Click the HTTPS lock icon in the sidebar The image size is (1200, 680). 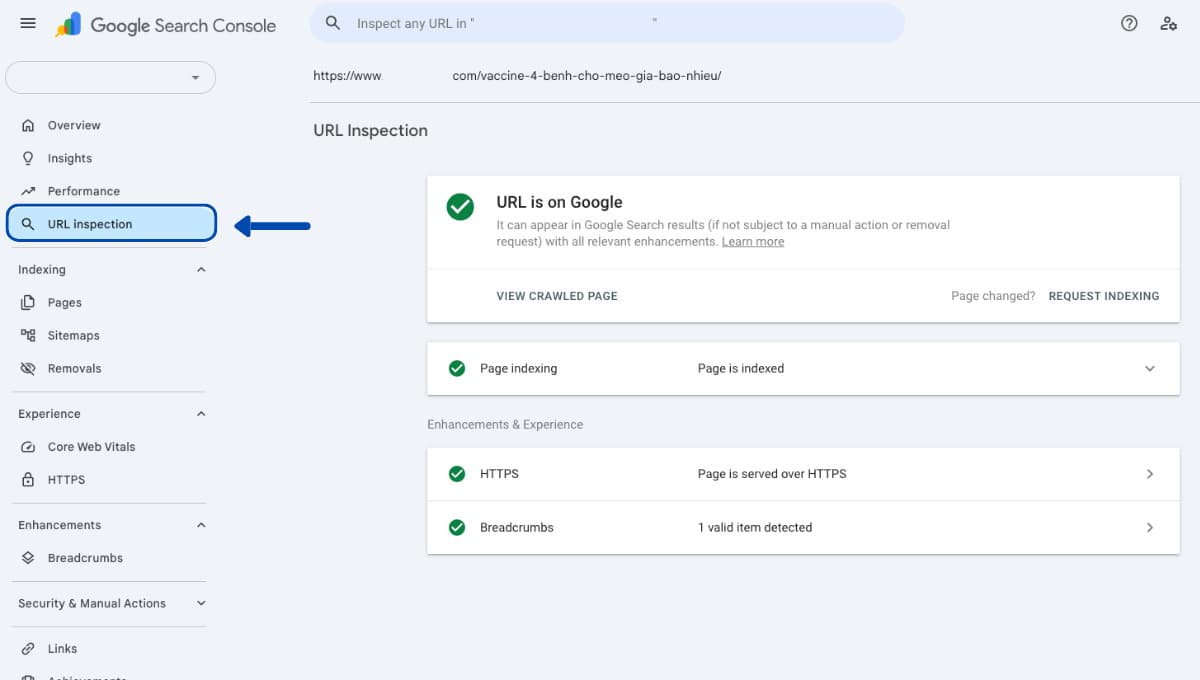tap(28, 480)
